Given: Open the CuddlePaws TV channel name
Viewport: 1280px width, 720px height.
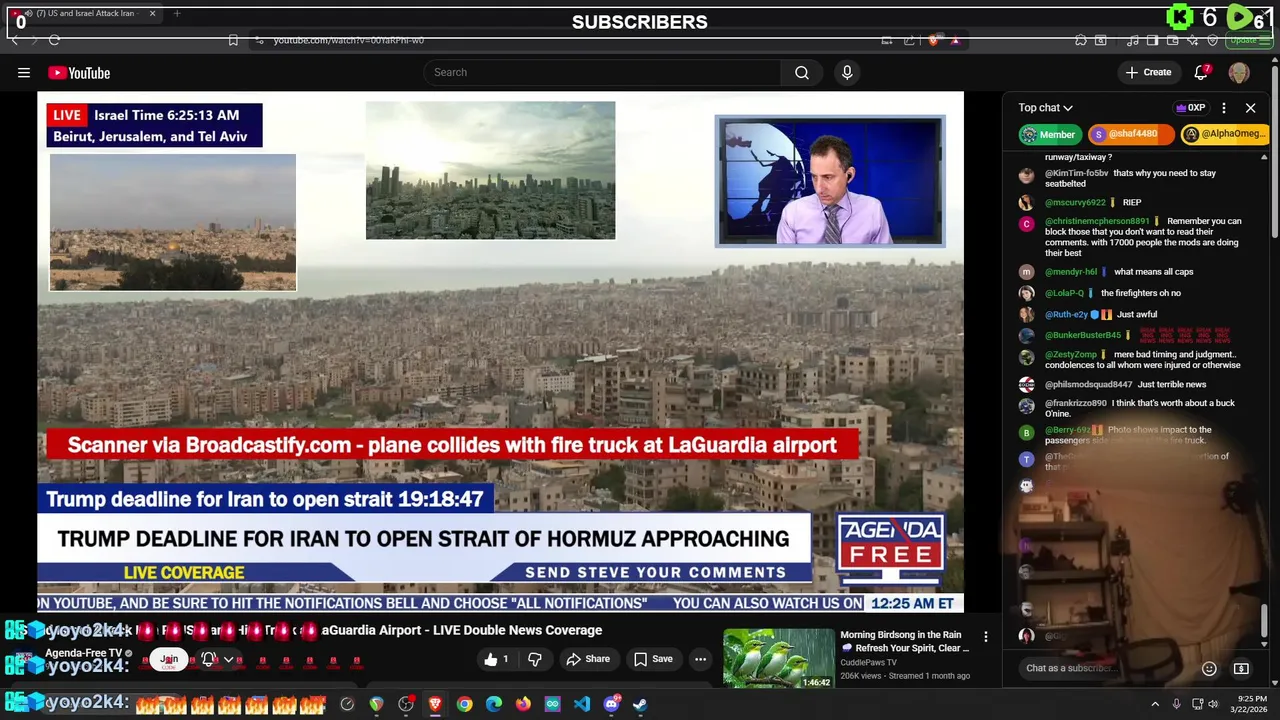Looking at the screenshot, I should pyautogui.click(x=868, y=662).
